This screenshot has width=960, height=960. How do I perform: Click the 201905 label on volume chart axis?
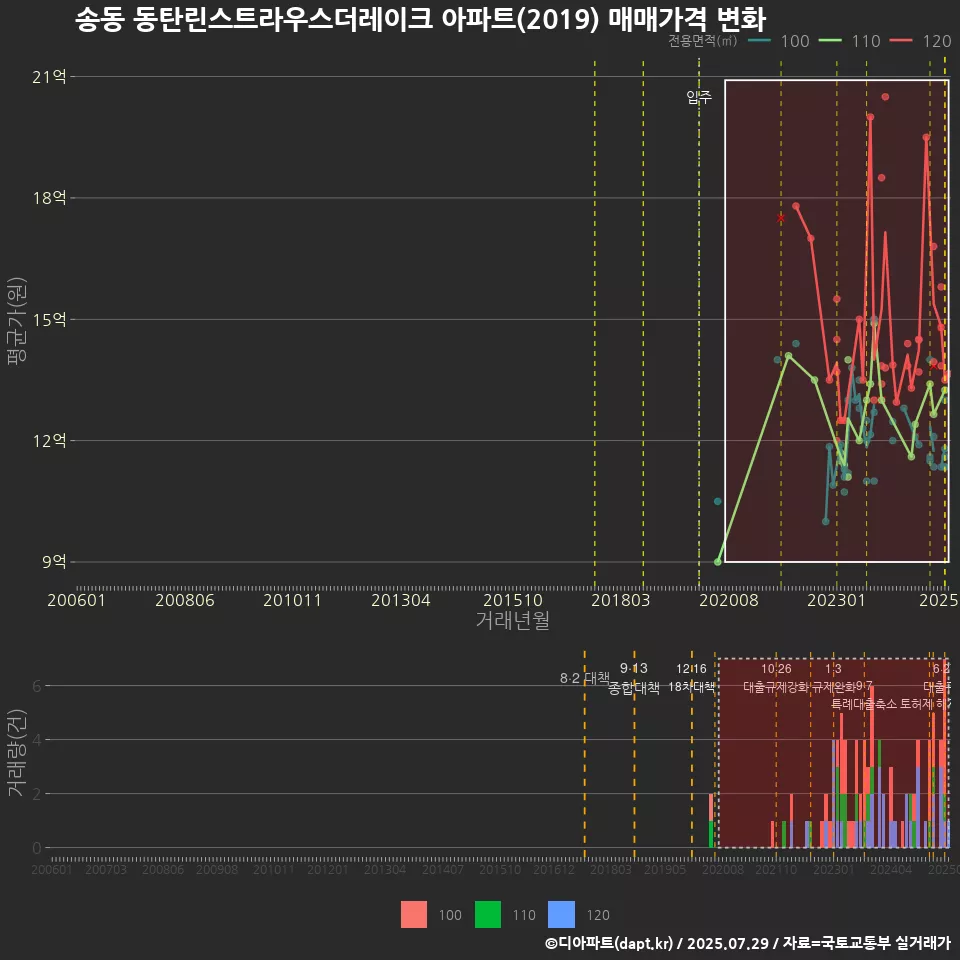(665, 869)
